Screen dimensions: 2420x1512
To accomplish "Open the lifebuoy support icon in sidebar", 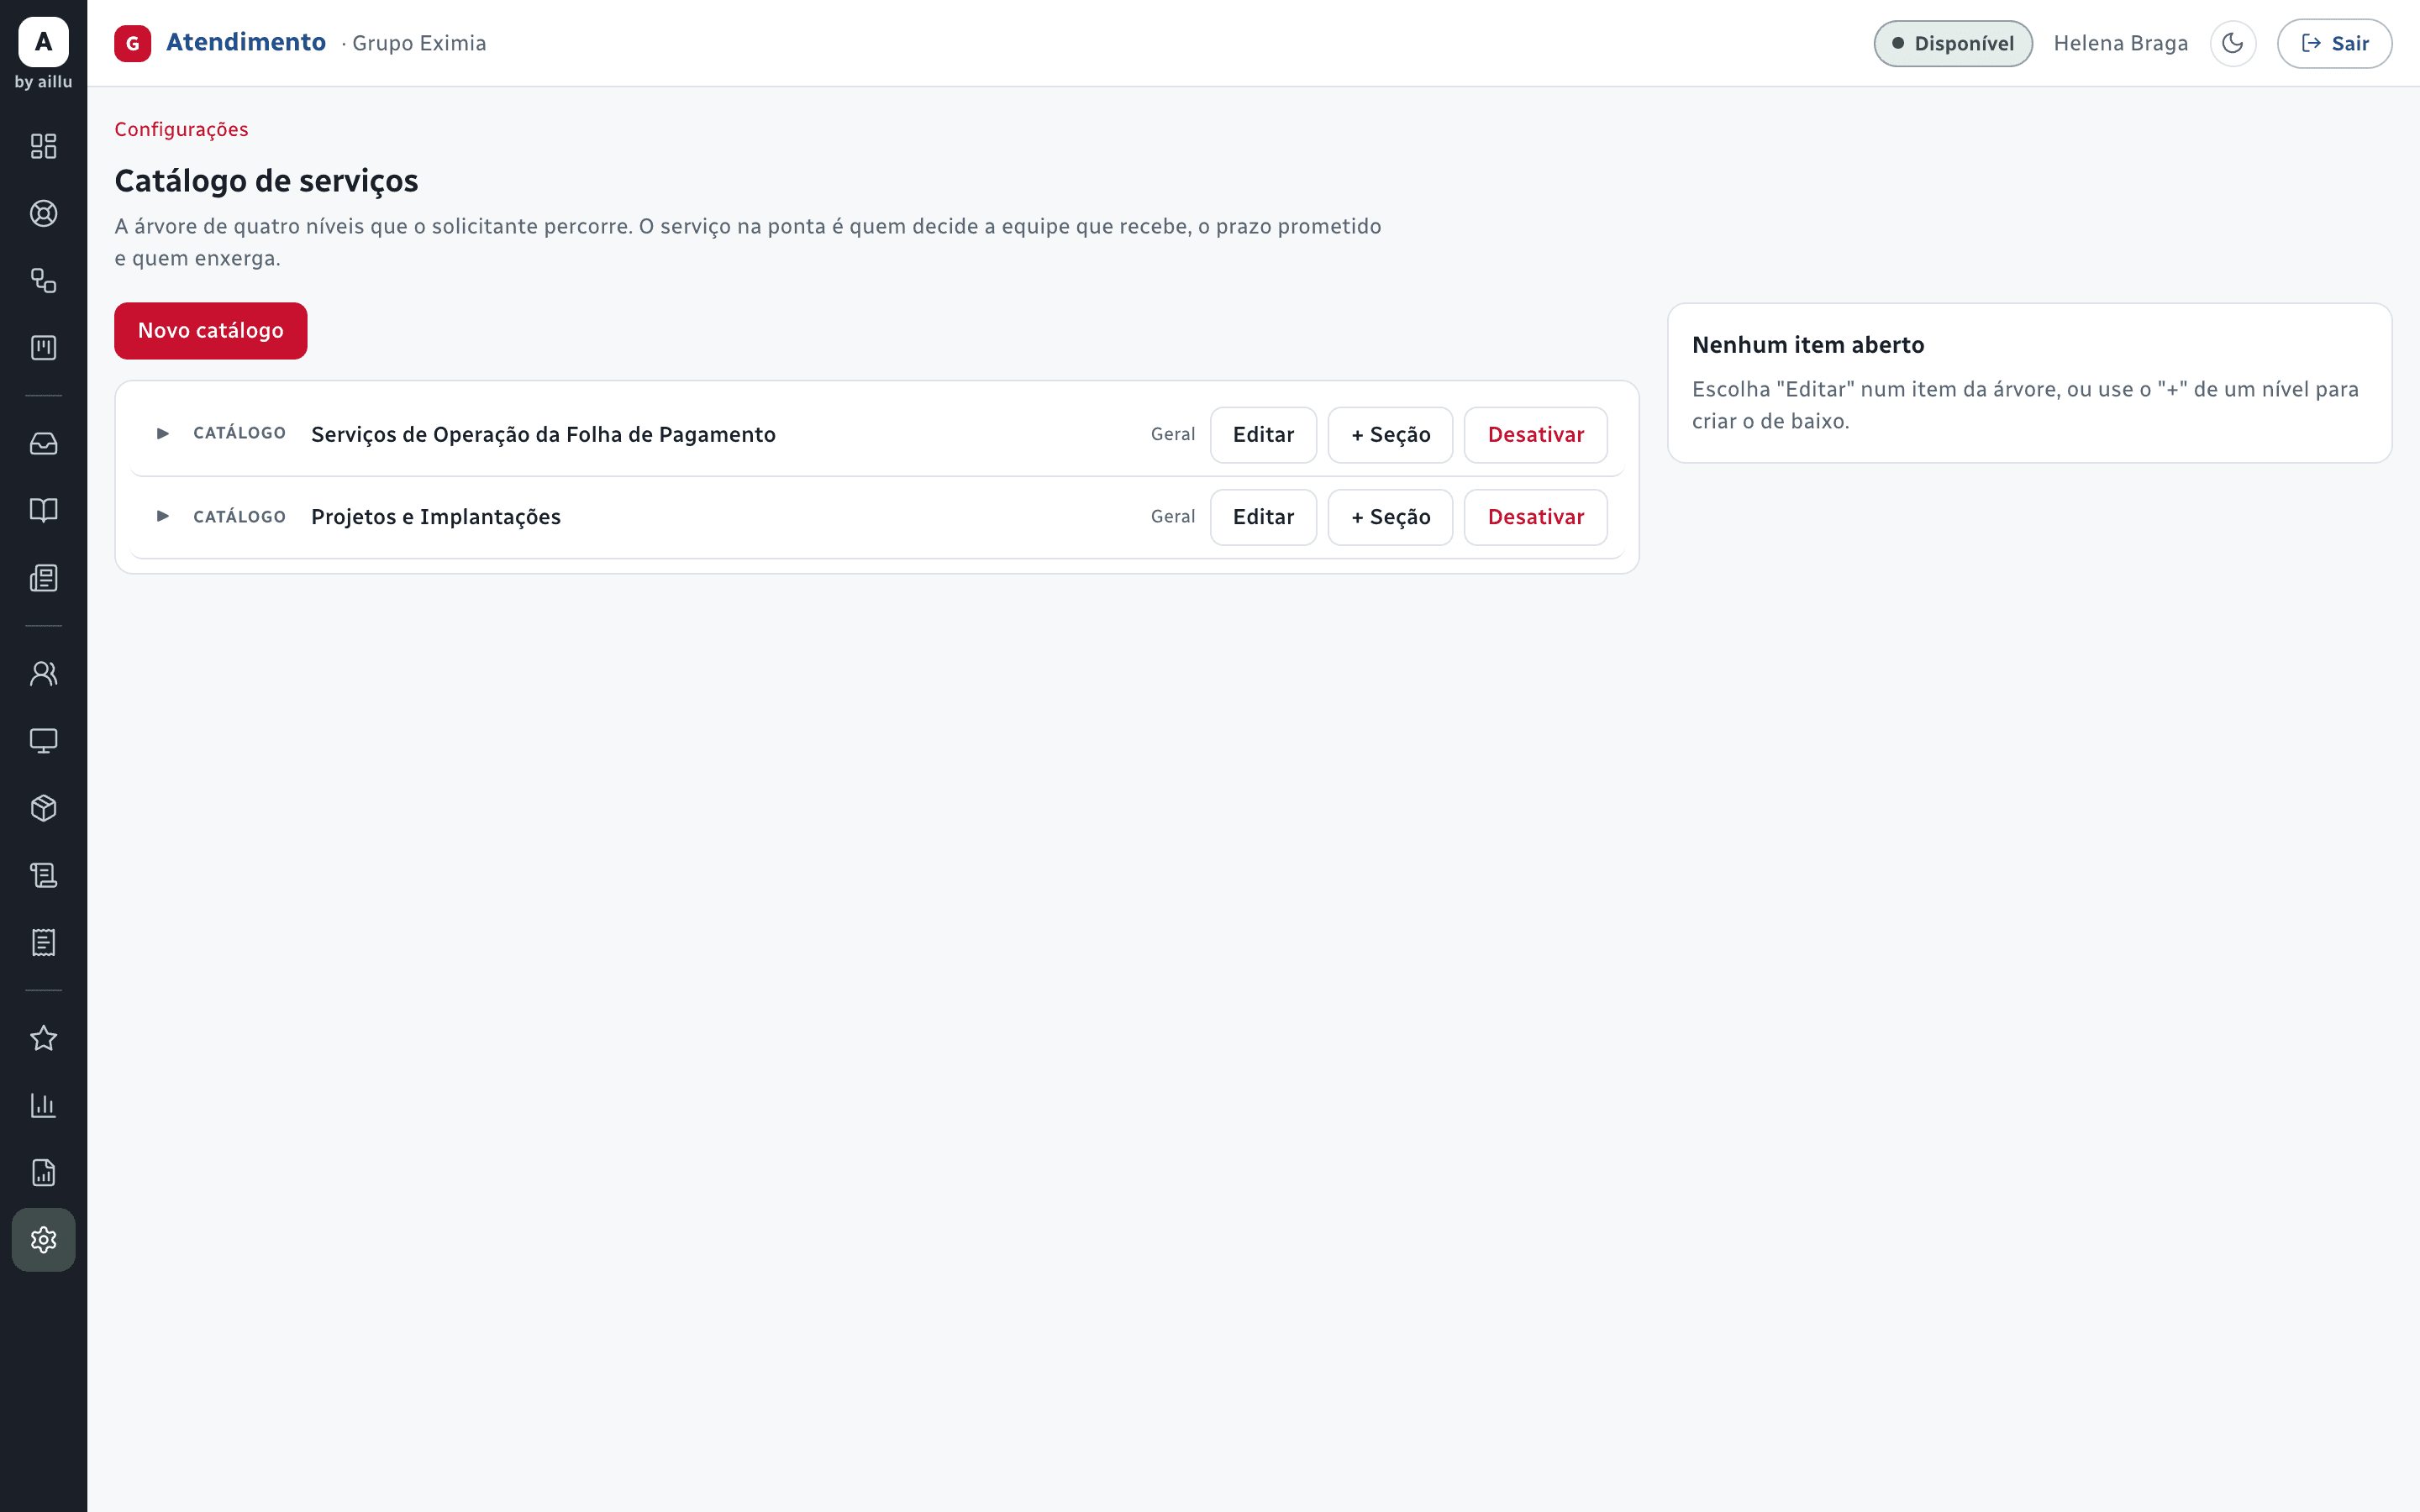I will [43, 213].
